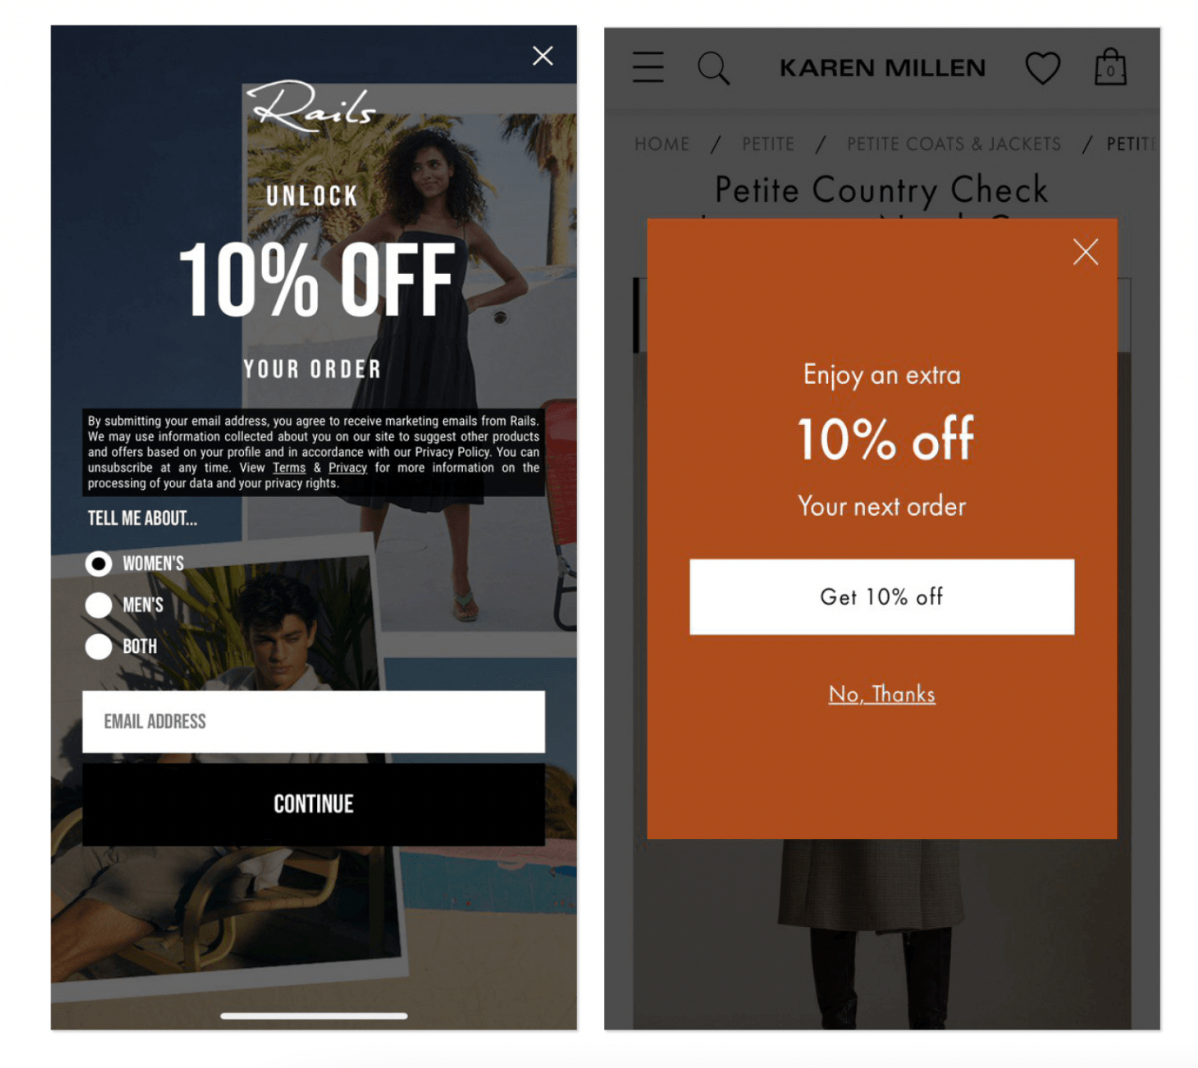Open the Terms link
The height and width of the screenshot is (1068, 1198).
[x=289, y=468]
